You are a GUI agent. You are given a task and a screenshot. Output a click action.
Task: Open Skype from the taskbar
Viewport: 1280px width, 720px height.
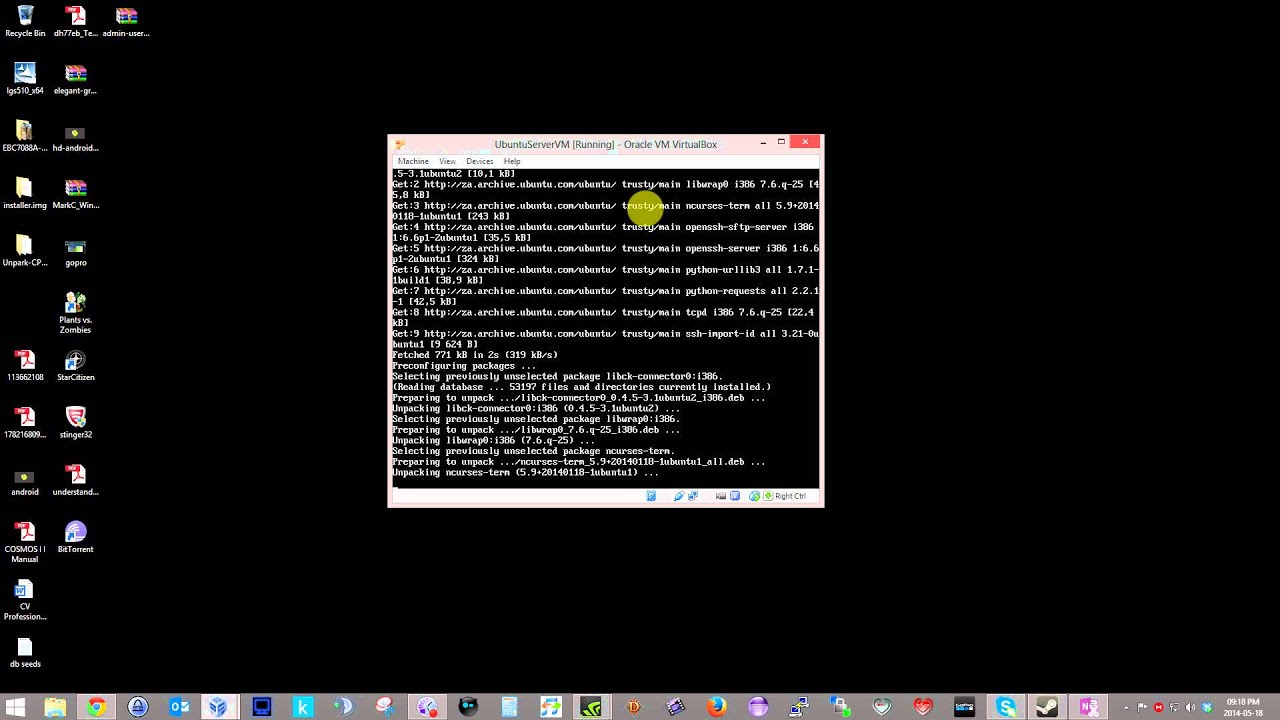click(x=1006, y=707)
